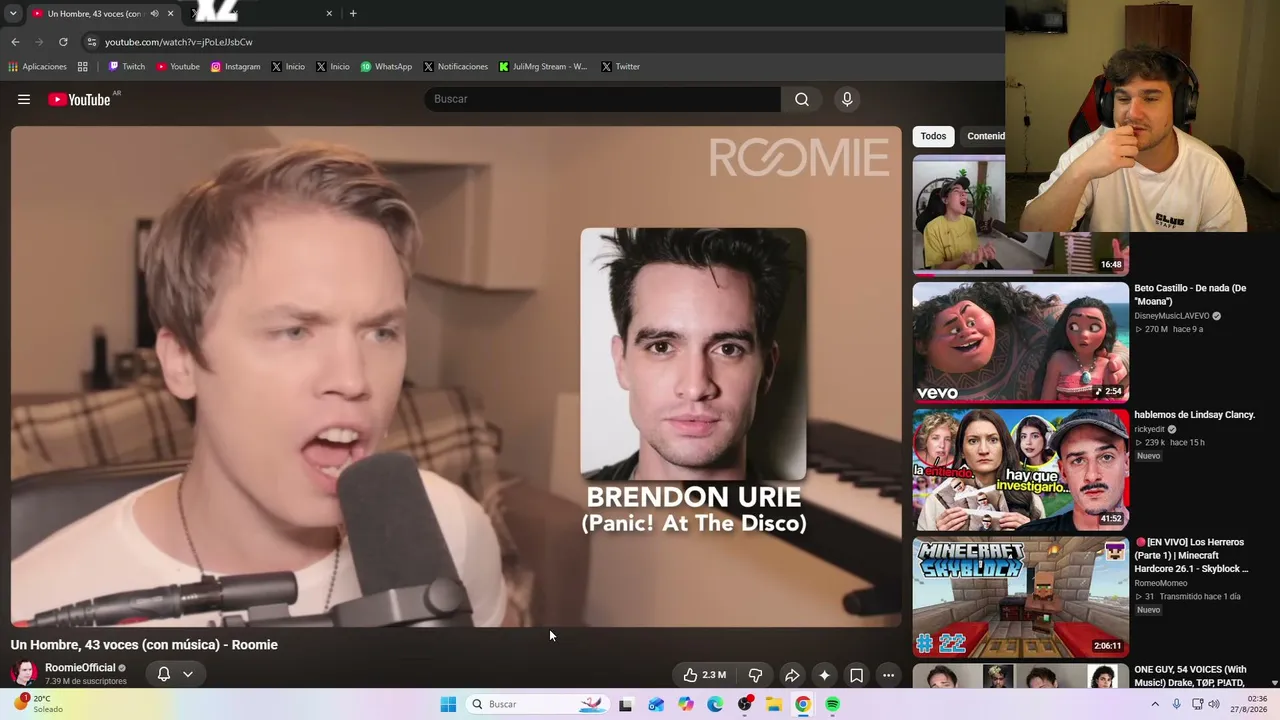The height and width of the screenshot is (720, 1280).
Task: Open the Twitch bookmark
Action: [127, 67]
